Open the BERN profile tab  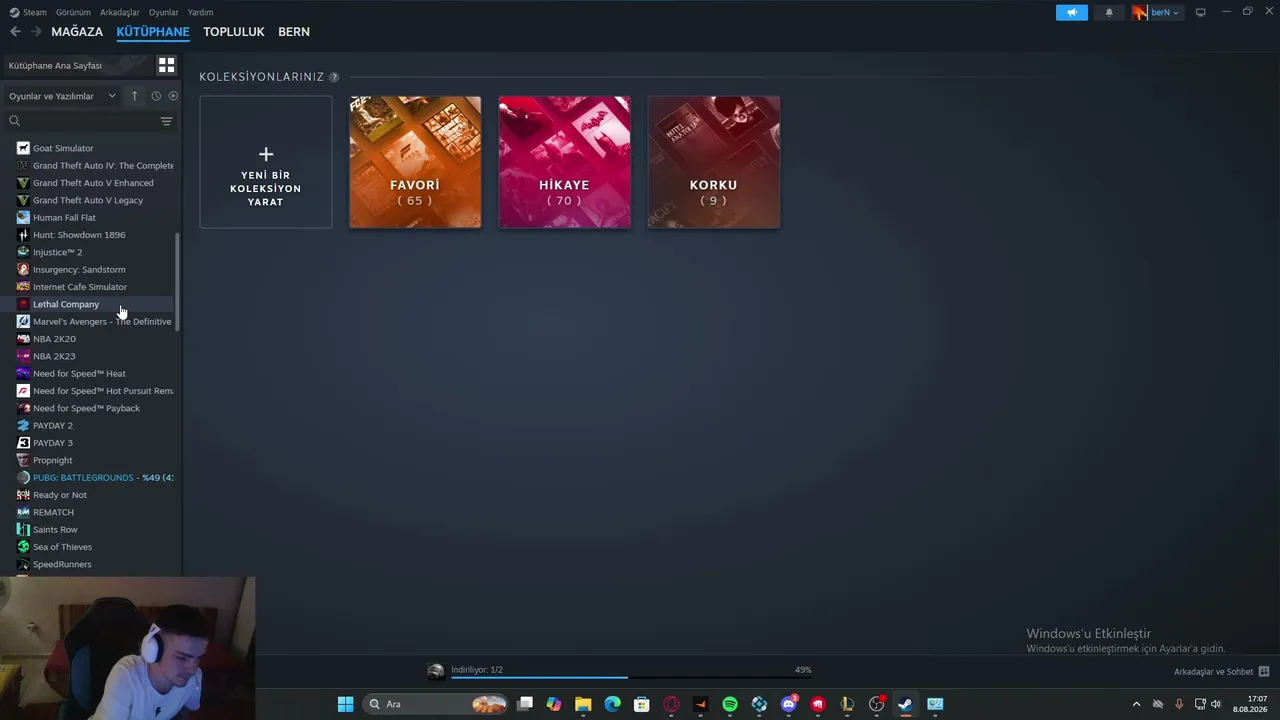click(x=294, y=32)
